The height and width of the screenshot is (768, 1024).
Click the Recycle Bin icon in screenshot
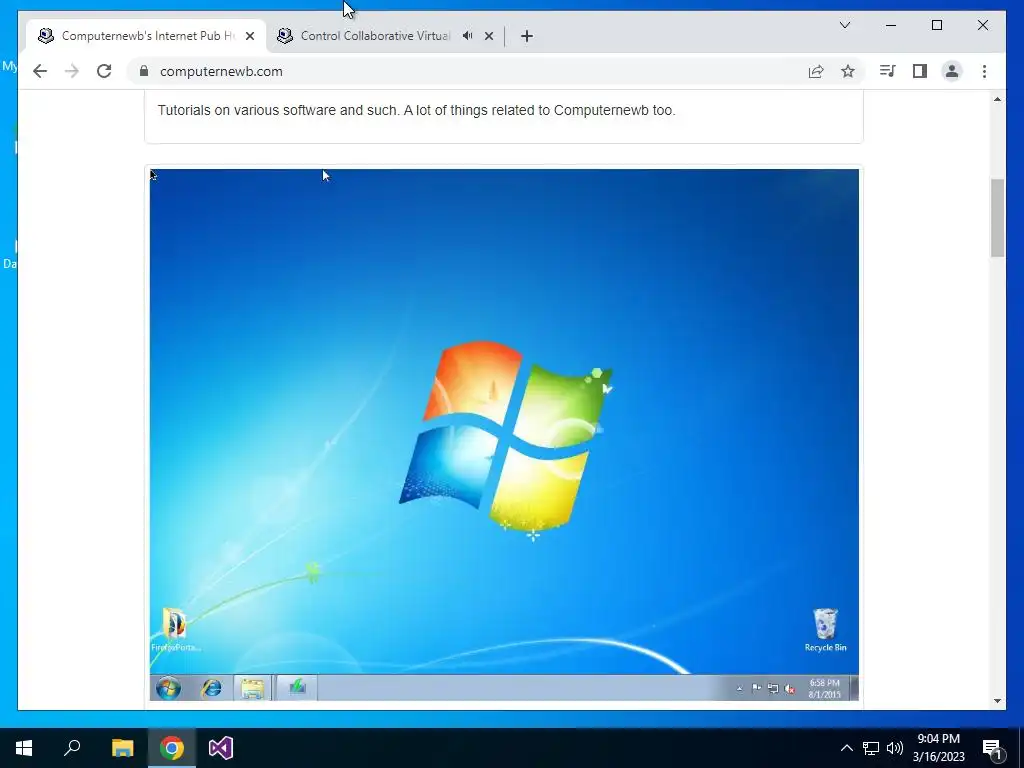point(825,630)
